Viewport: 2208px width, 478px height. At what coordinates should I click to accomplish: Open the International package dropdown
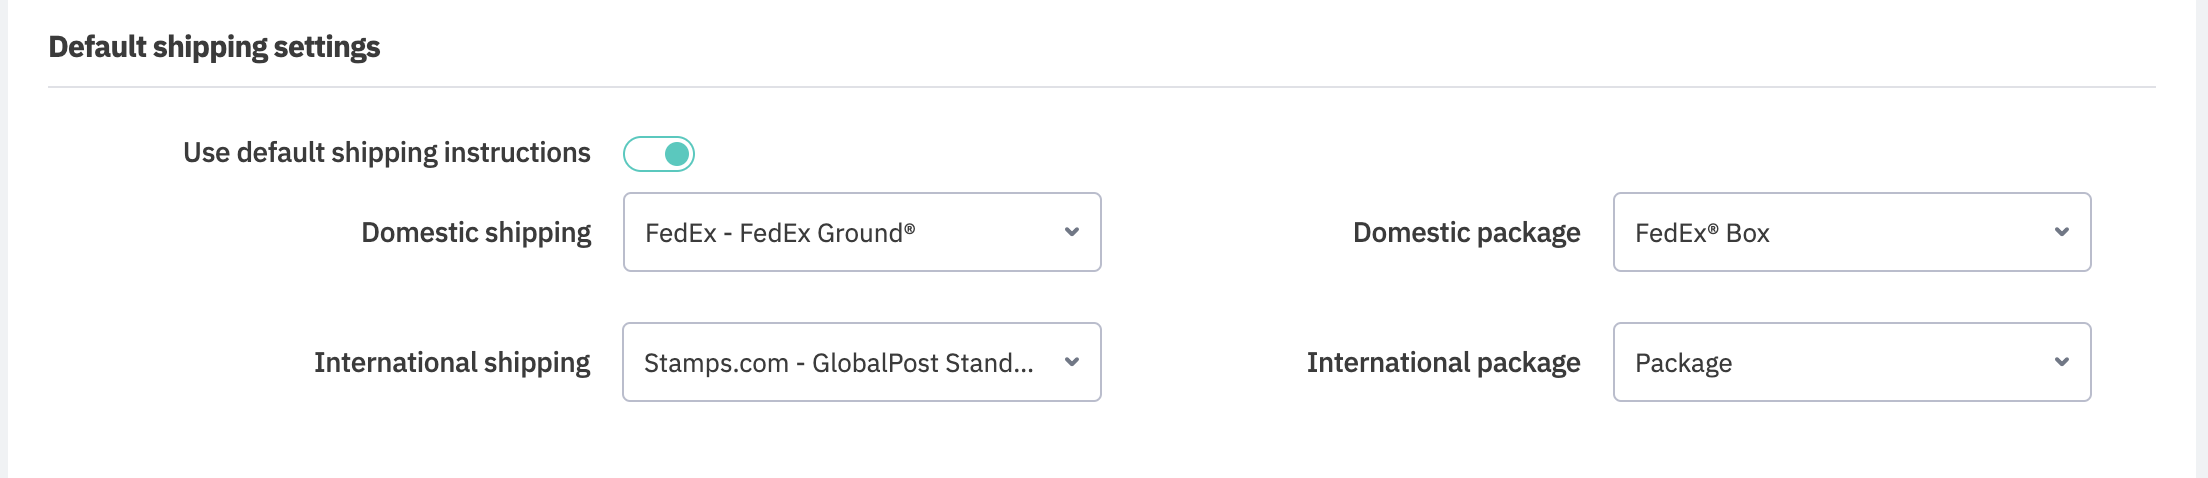coord(1851,362)
